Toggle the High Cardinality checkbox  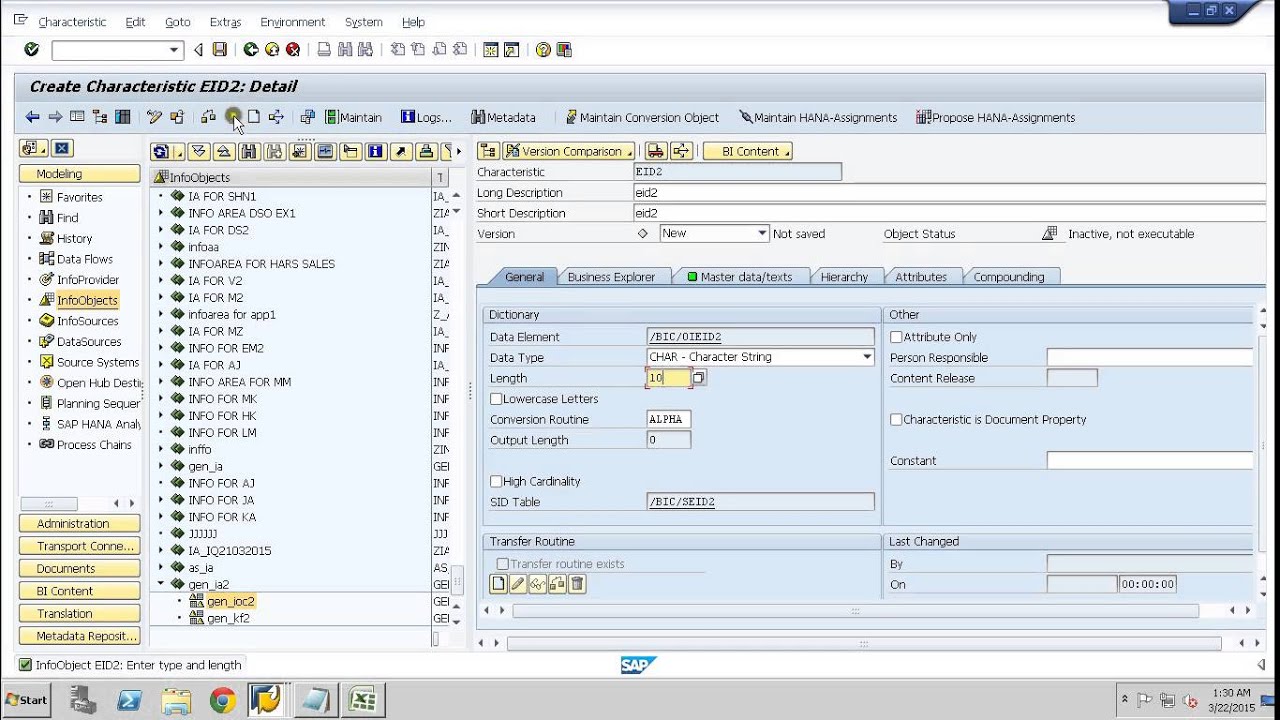pyautogui.click(x=496, y=481)
